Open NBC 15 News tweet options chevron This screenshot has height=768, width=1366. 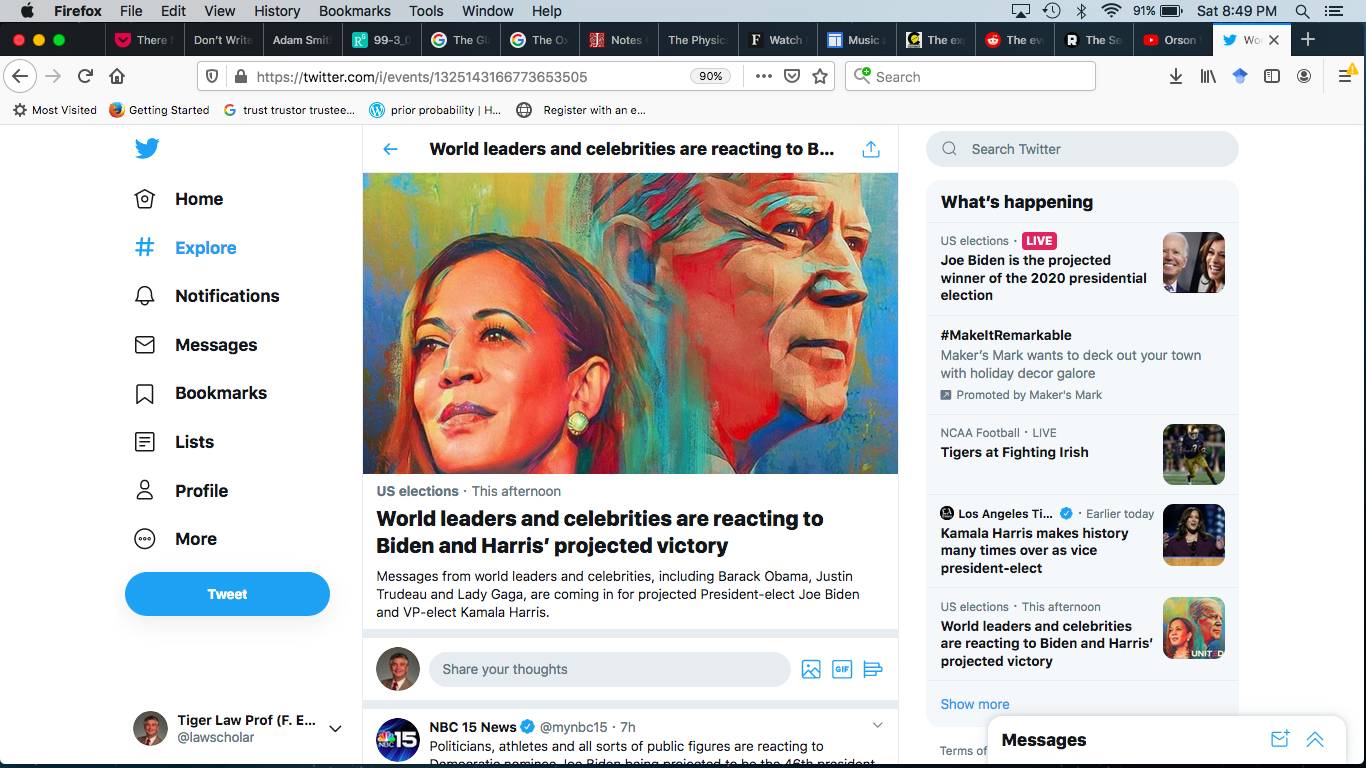pyautogui.click(x=877, y=725)
